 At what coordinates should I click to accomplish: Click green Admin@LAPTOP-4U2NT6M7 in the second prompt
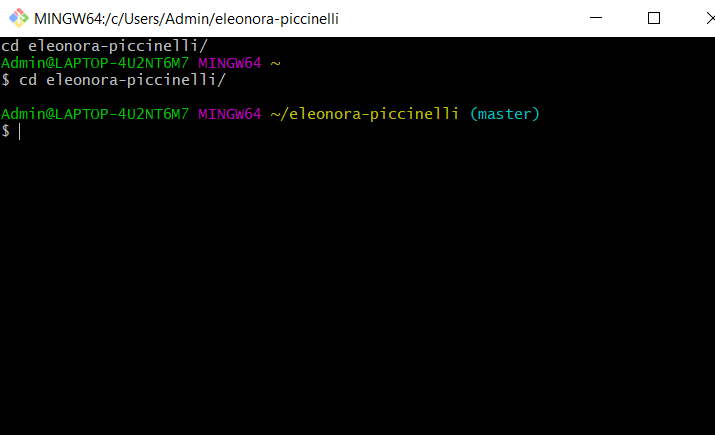[95, 114]
